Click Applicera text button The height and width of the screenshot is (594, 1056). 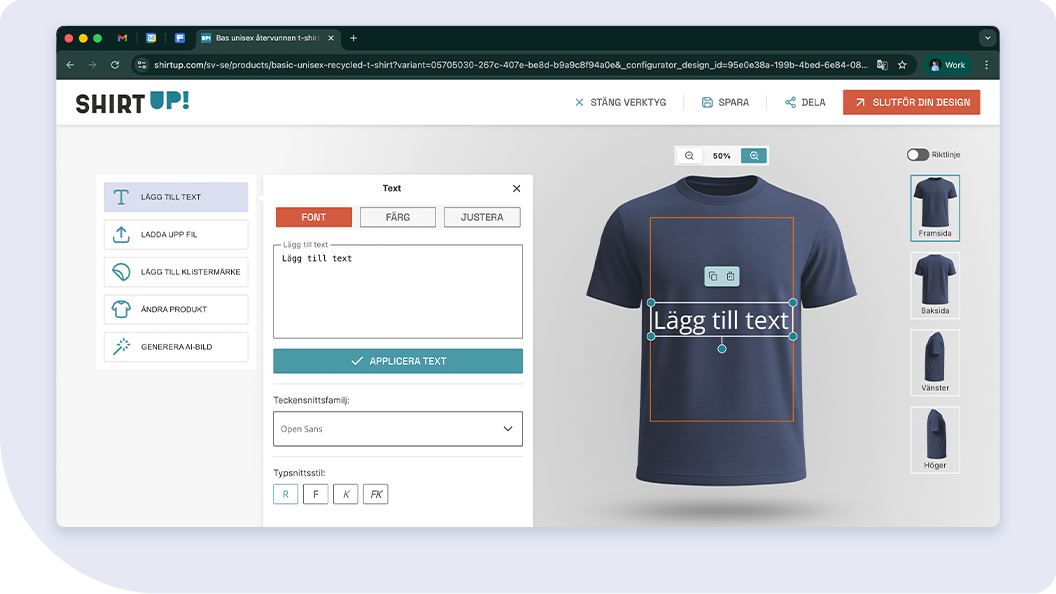[398, 361]
